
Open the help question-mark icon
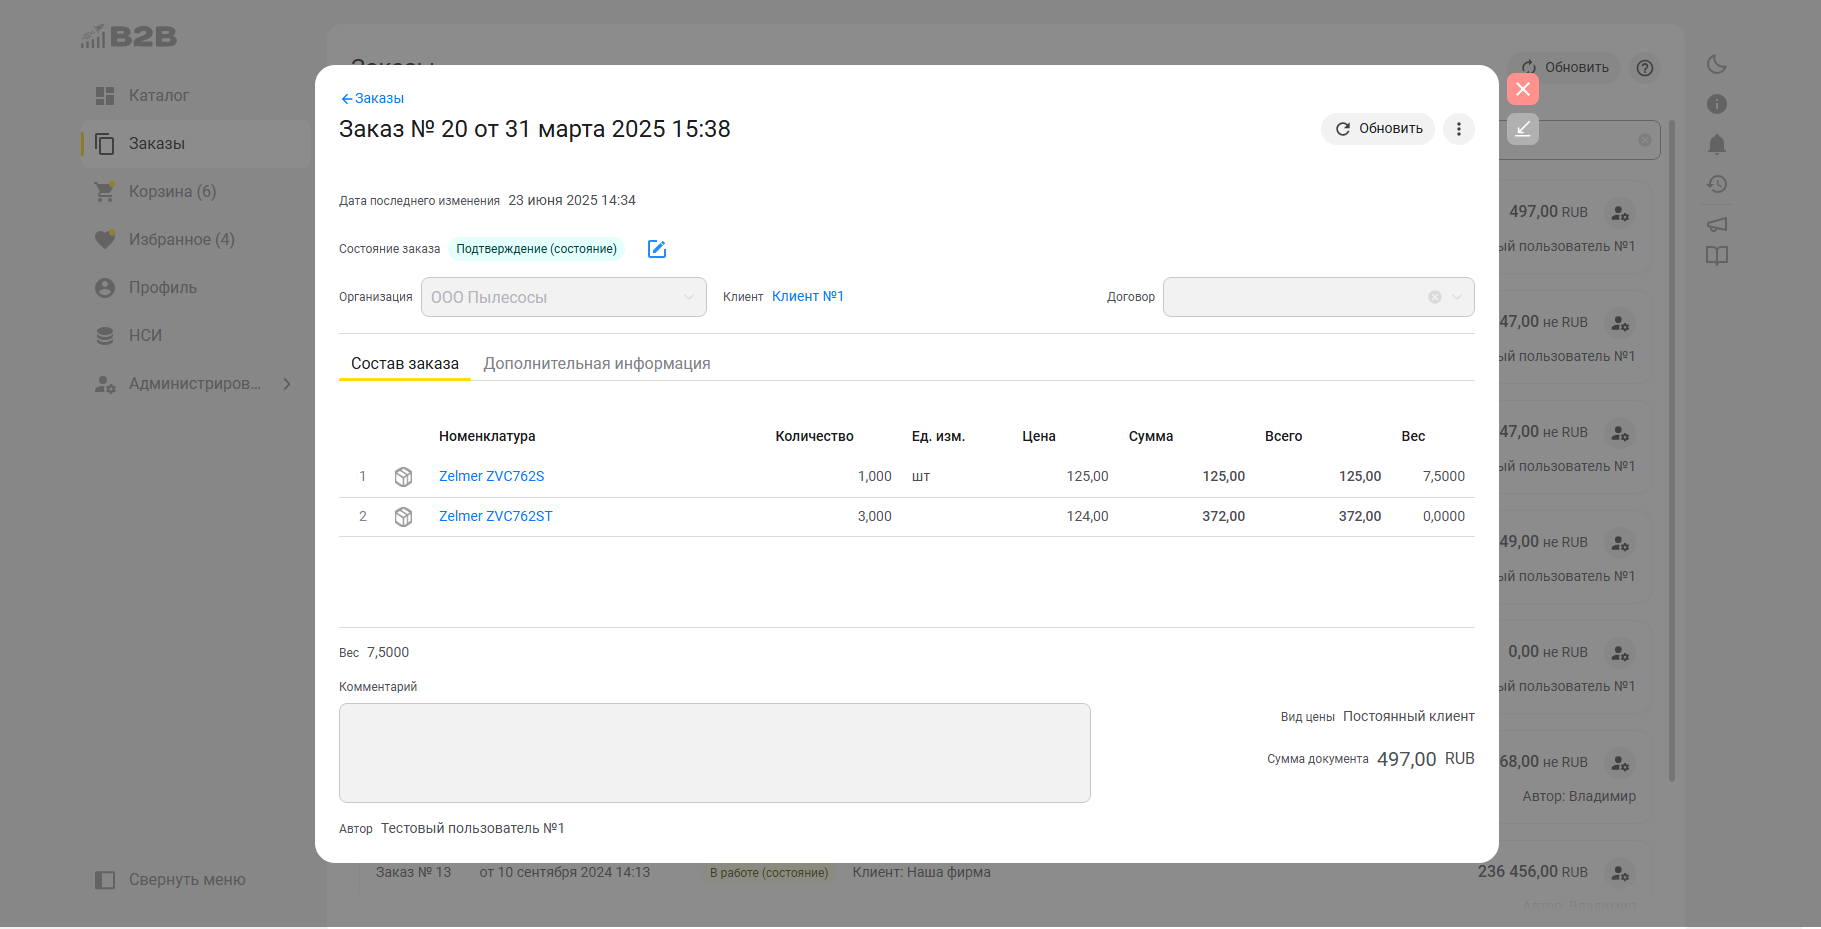coord(1645,68)
